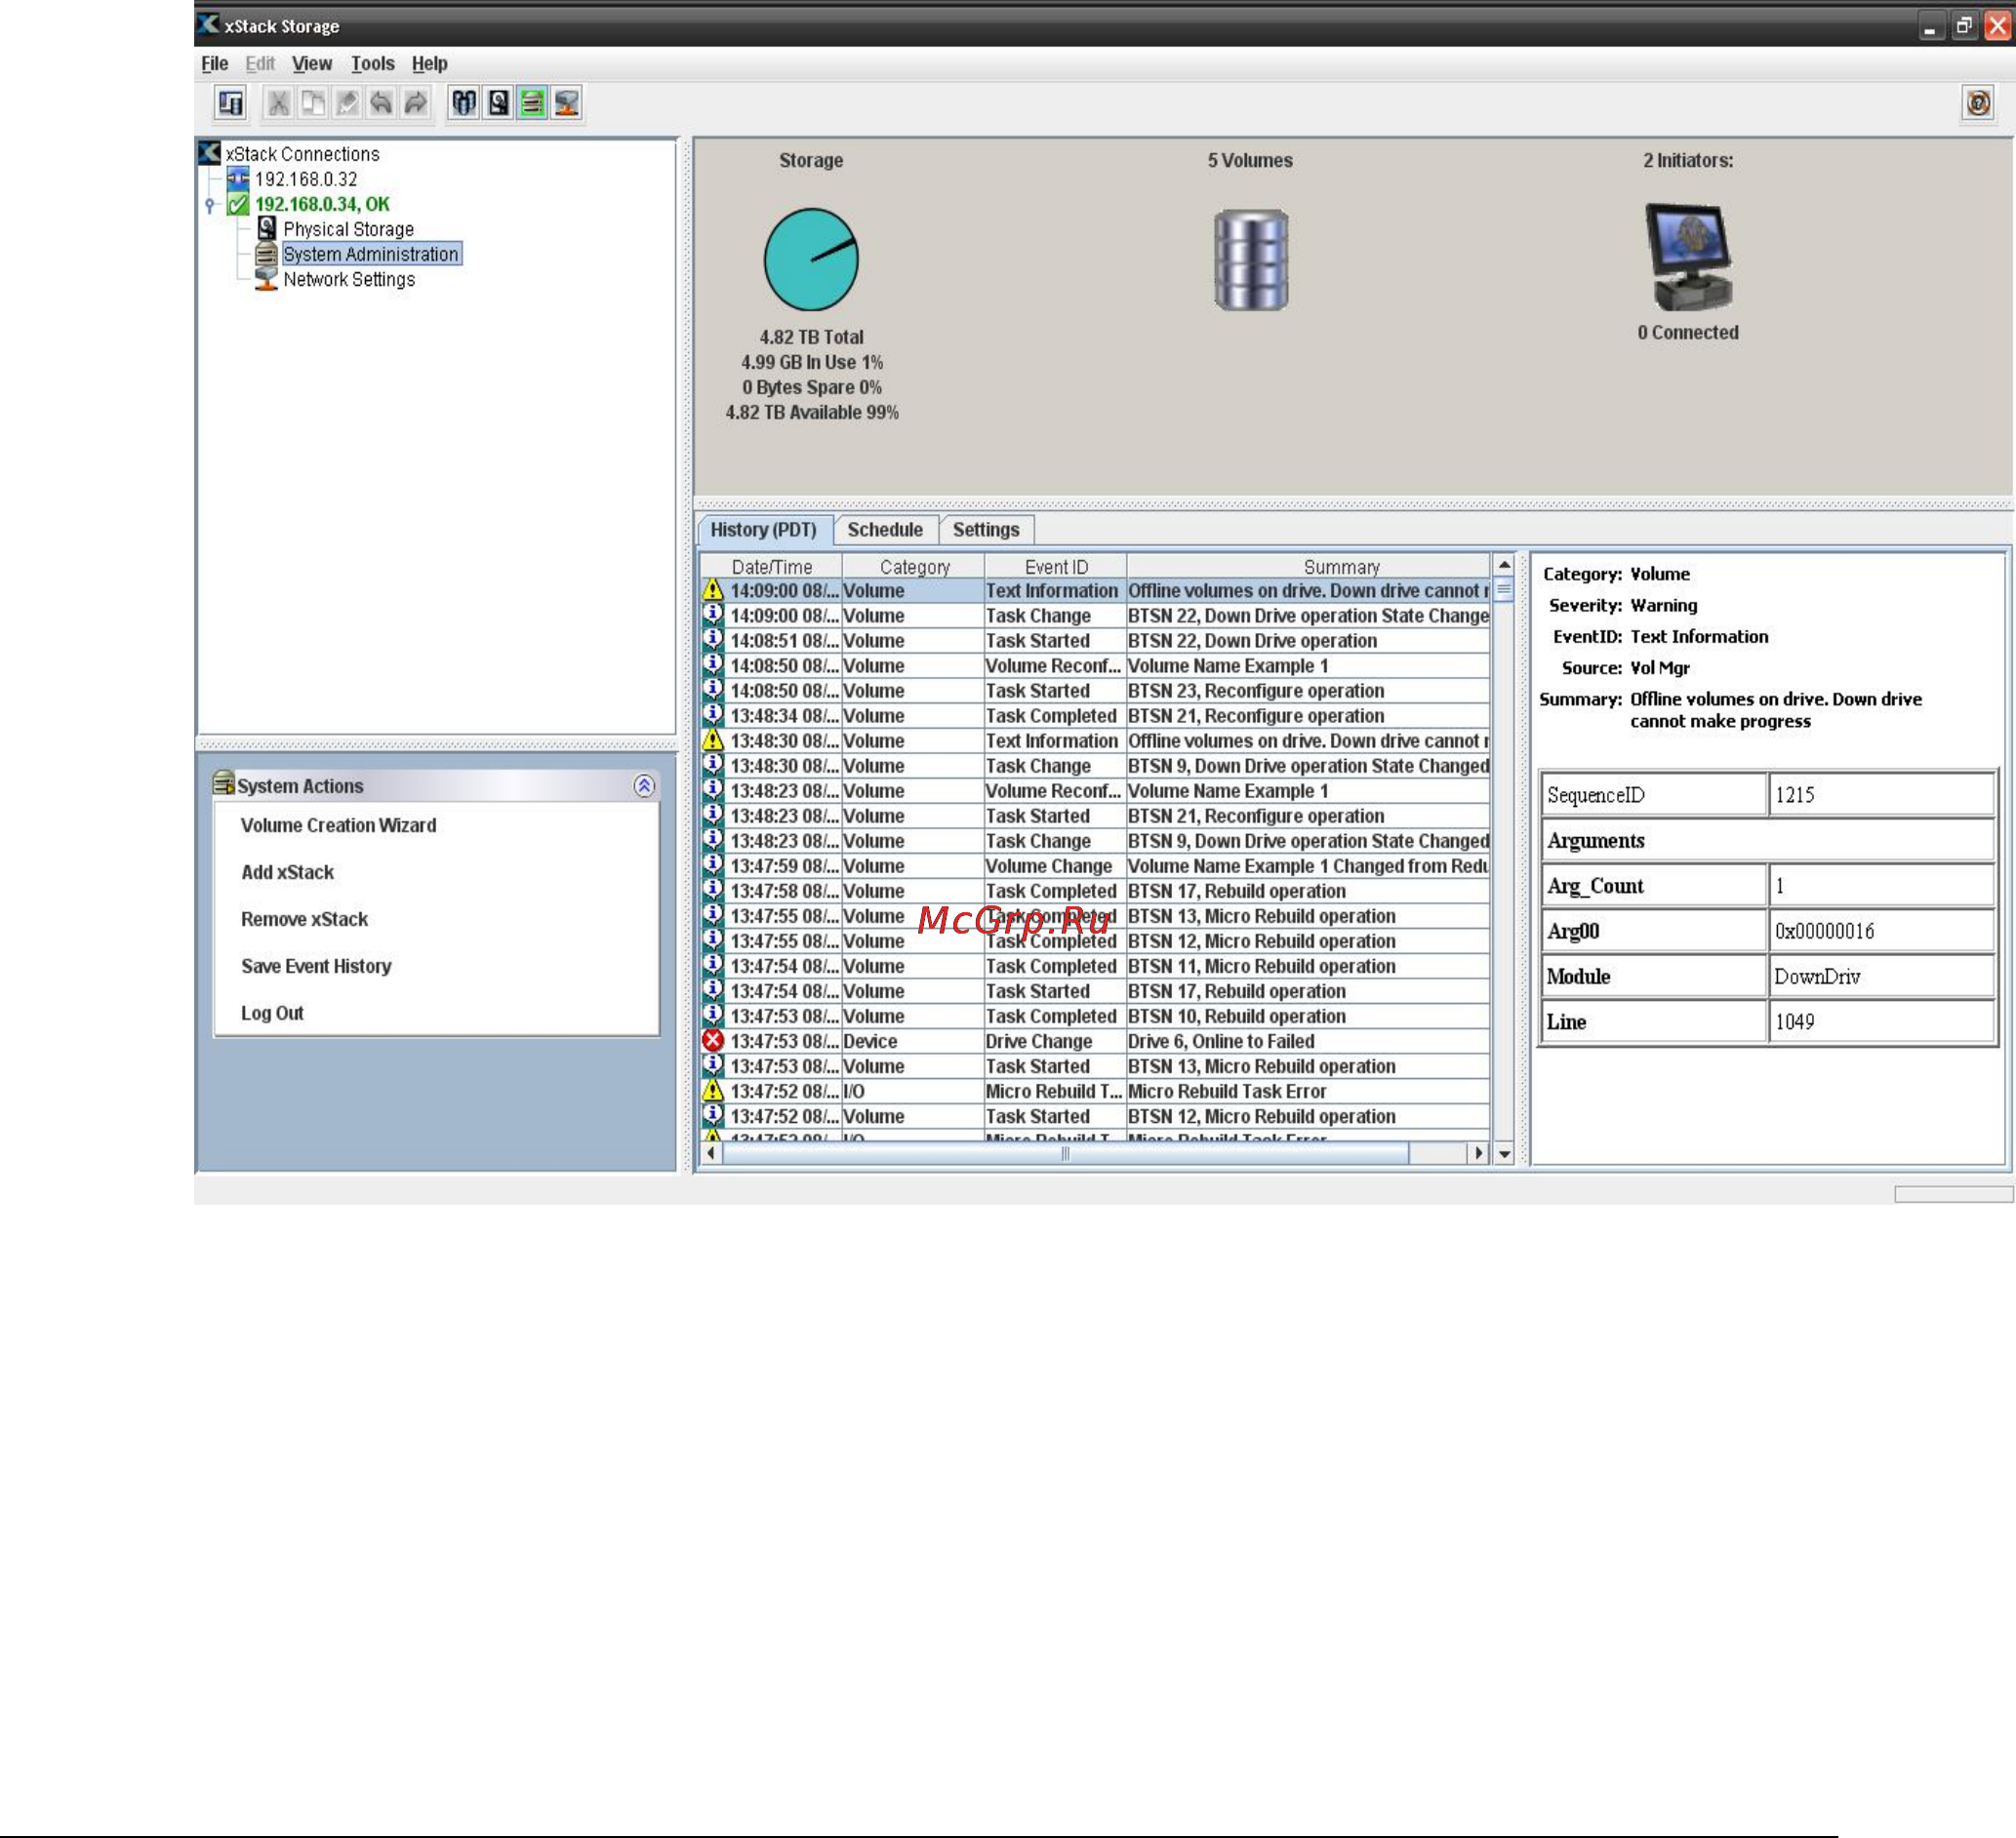Click Save Event History action
This screenshot has height=1838, width=2016.
coord(316,966)
